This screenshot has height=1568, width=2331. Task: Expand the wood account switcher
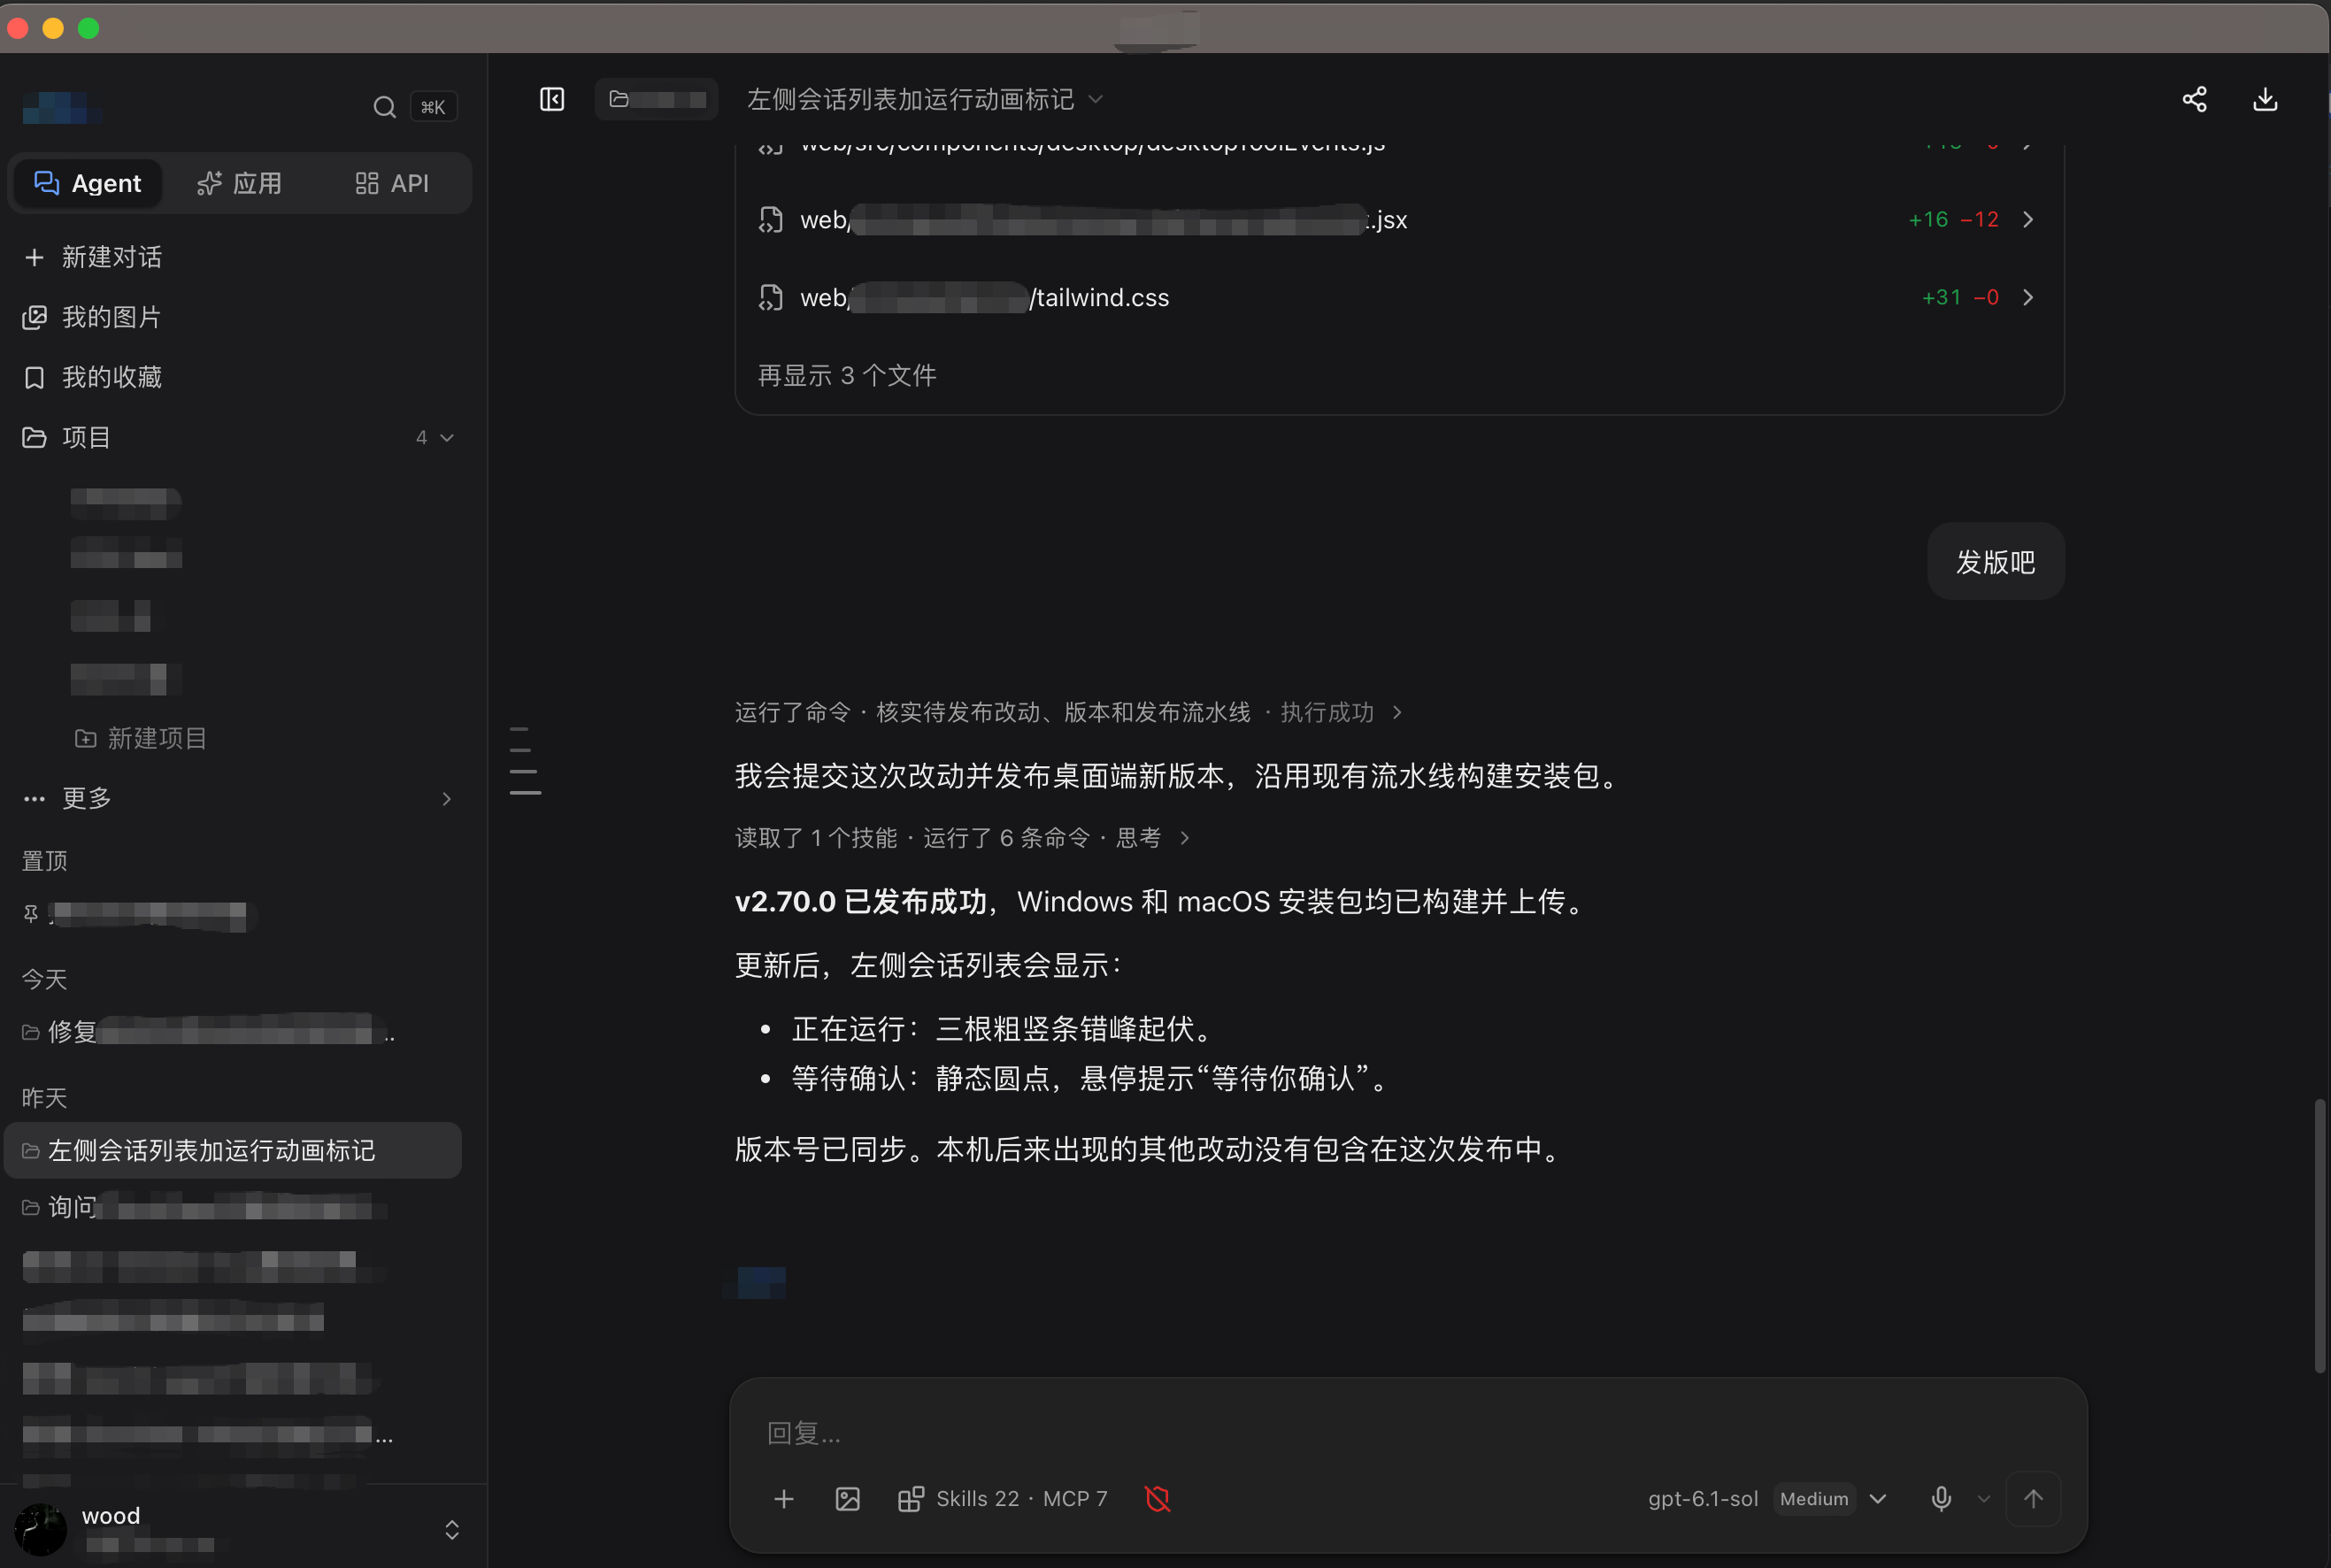pyautogui.click(x=452, y=1529)
